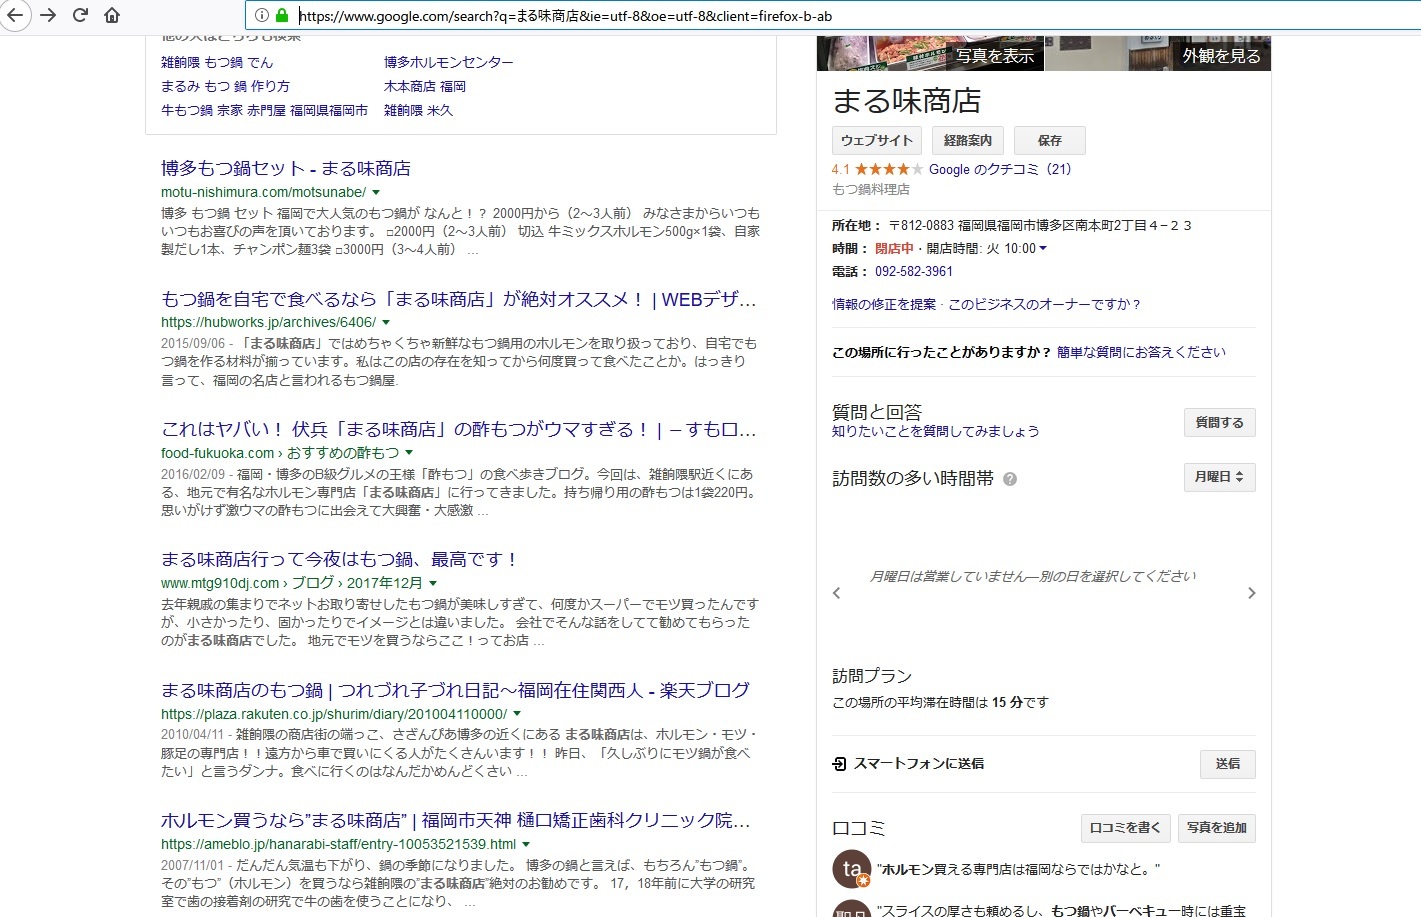Screen dimensions: 1421x917
Task: Open result まる味商店のもつ鍋 | つれづれ子づれ日記
Action: (x=455, y=690)
